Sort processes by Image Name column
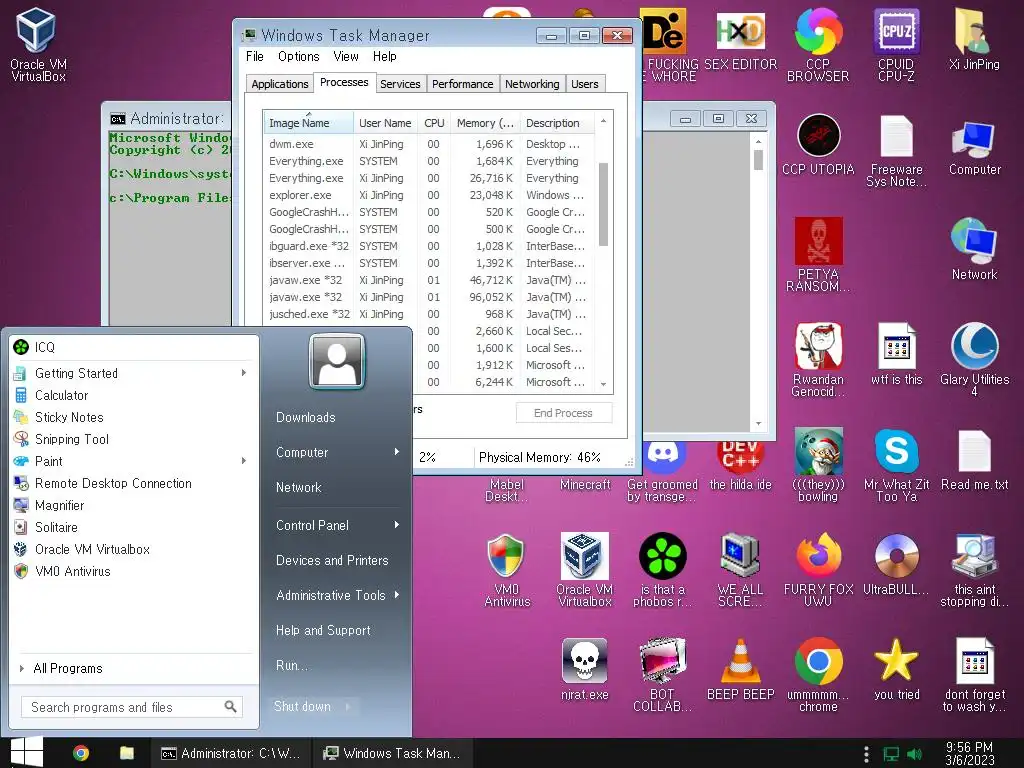 (x=308, y=123)
